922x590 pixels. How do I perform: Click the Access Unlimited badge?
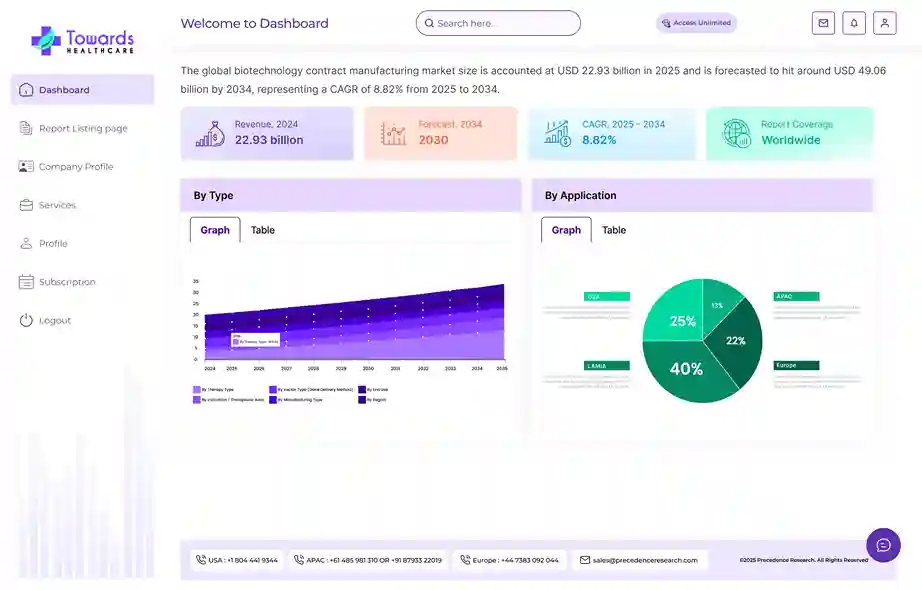pos(696,23)
